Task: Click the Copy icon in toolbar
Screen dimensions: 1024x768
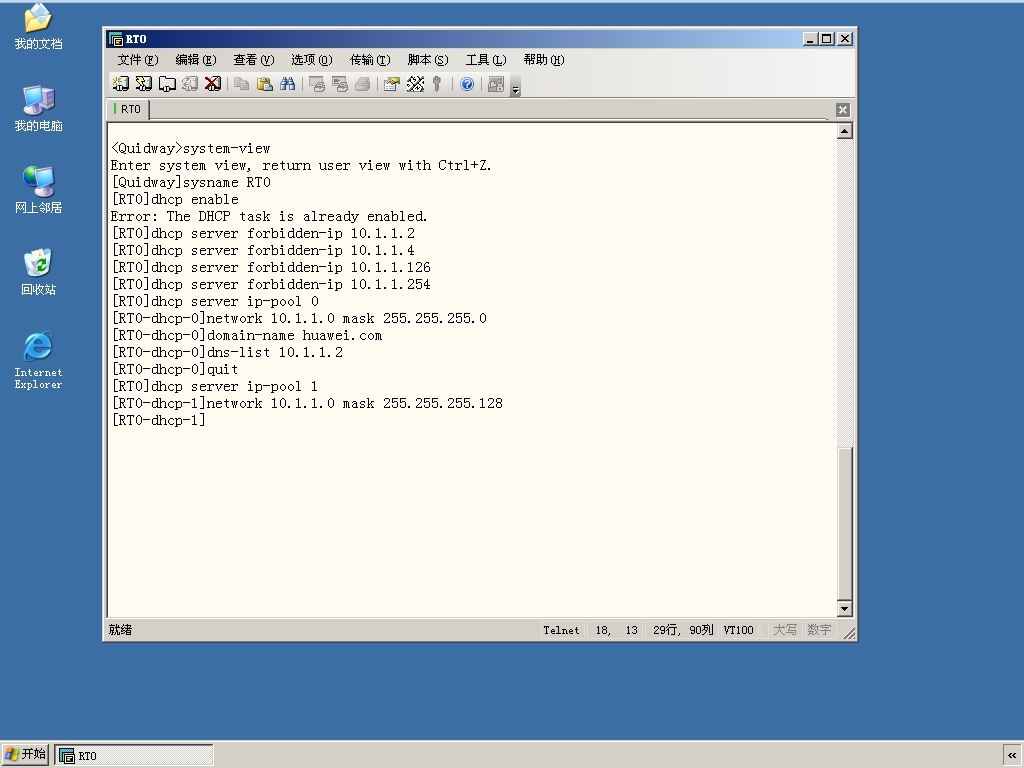Action: coord(242,84)
